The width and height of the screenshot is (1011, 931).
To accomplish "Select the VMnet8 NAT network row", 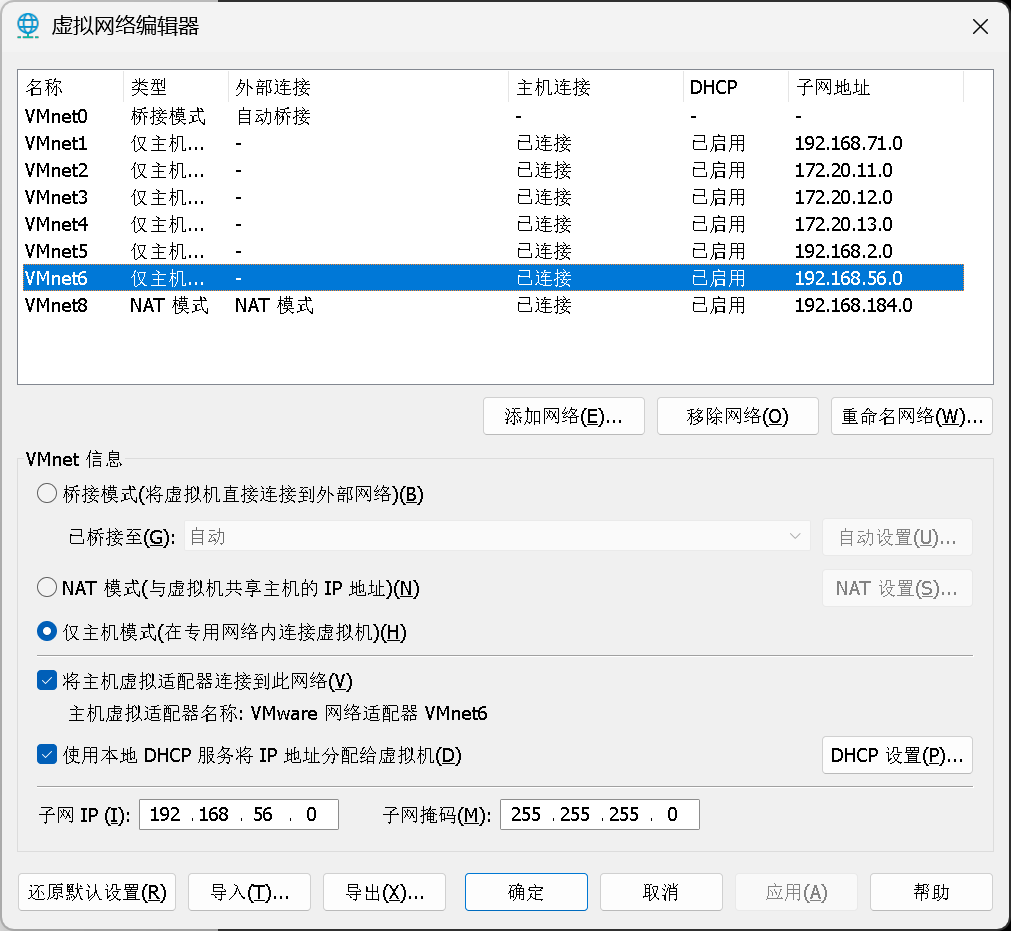I will point(56,305).
